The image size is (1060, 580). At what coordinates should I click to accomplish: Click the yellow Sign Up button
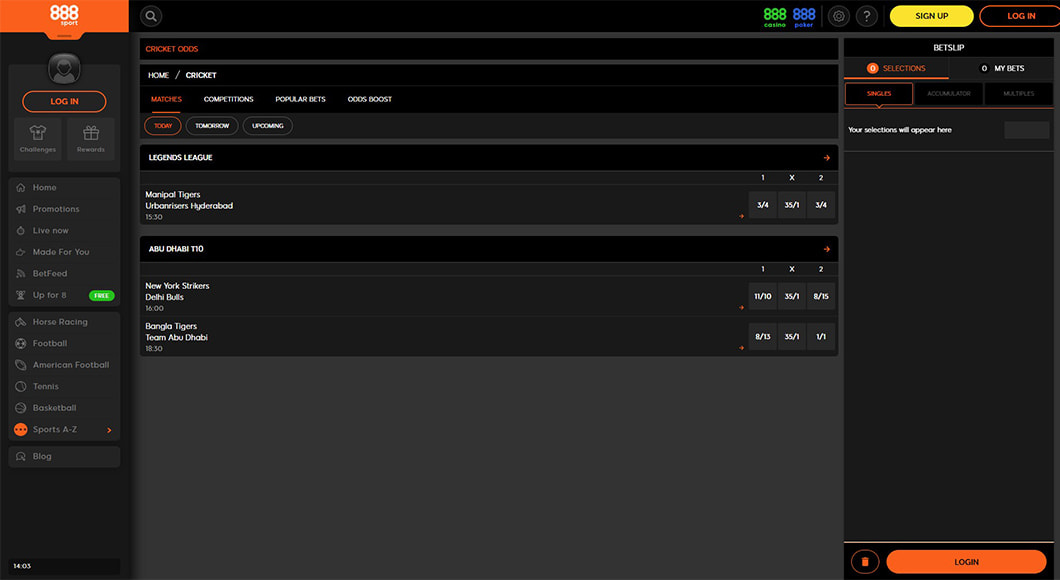[x=932, y=16]
